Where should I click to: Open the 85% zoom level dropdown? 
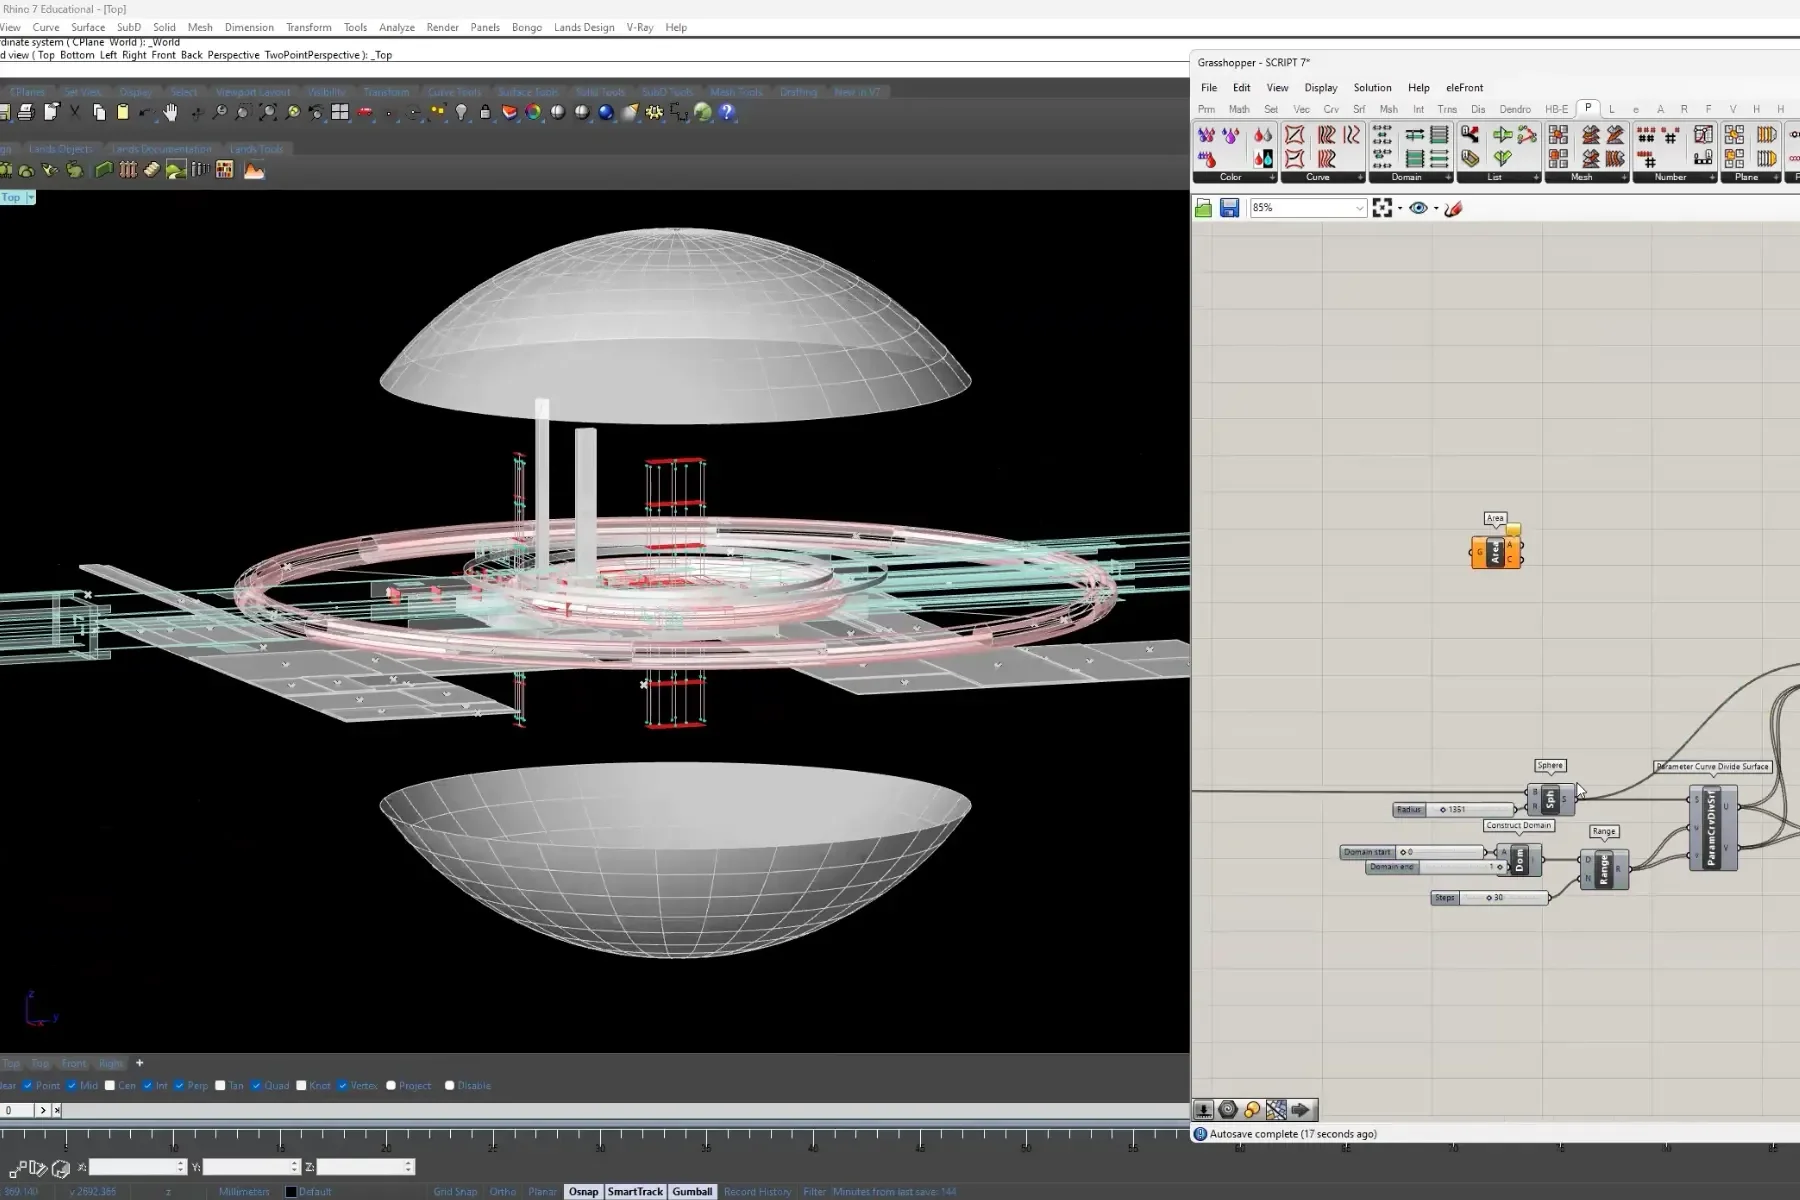(x=1359, y=208)
